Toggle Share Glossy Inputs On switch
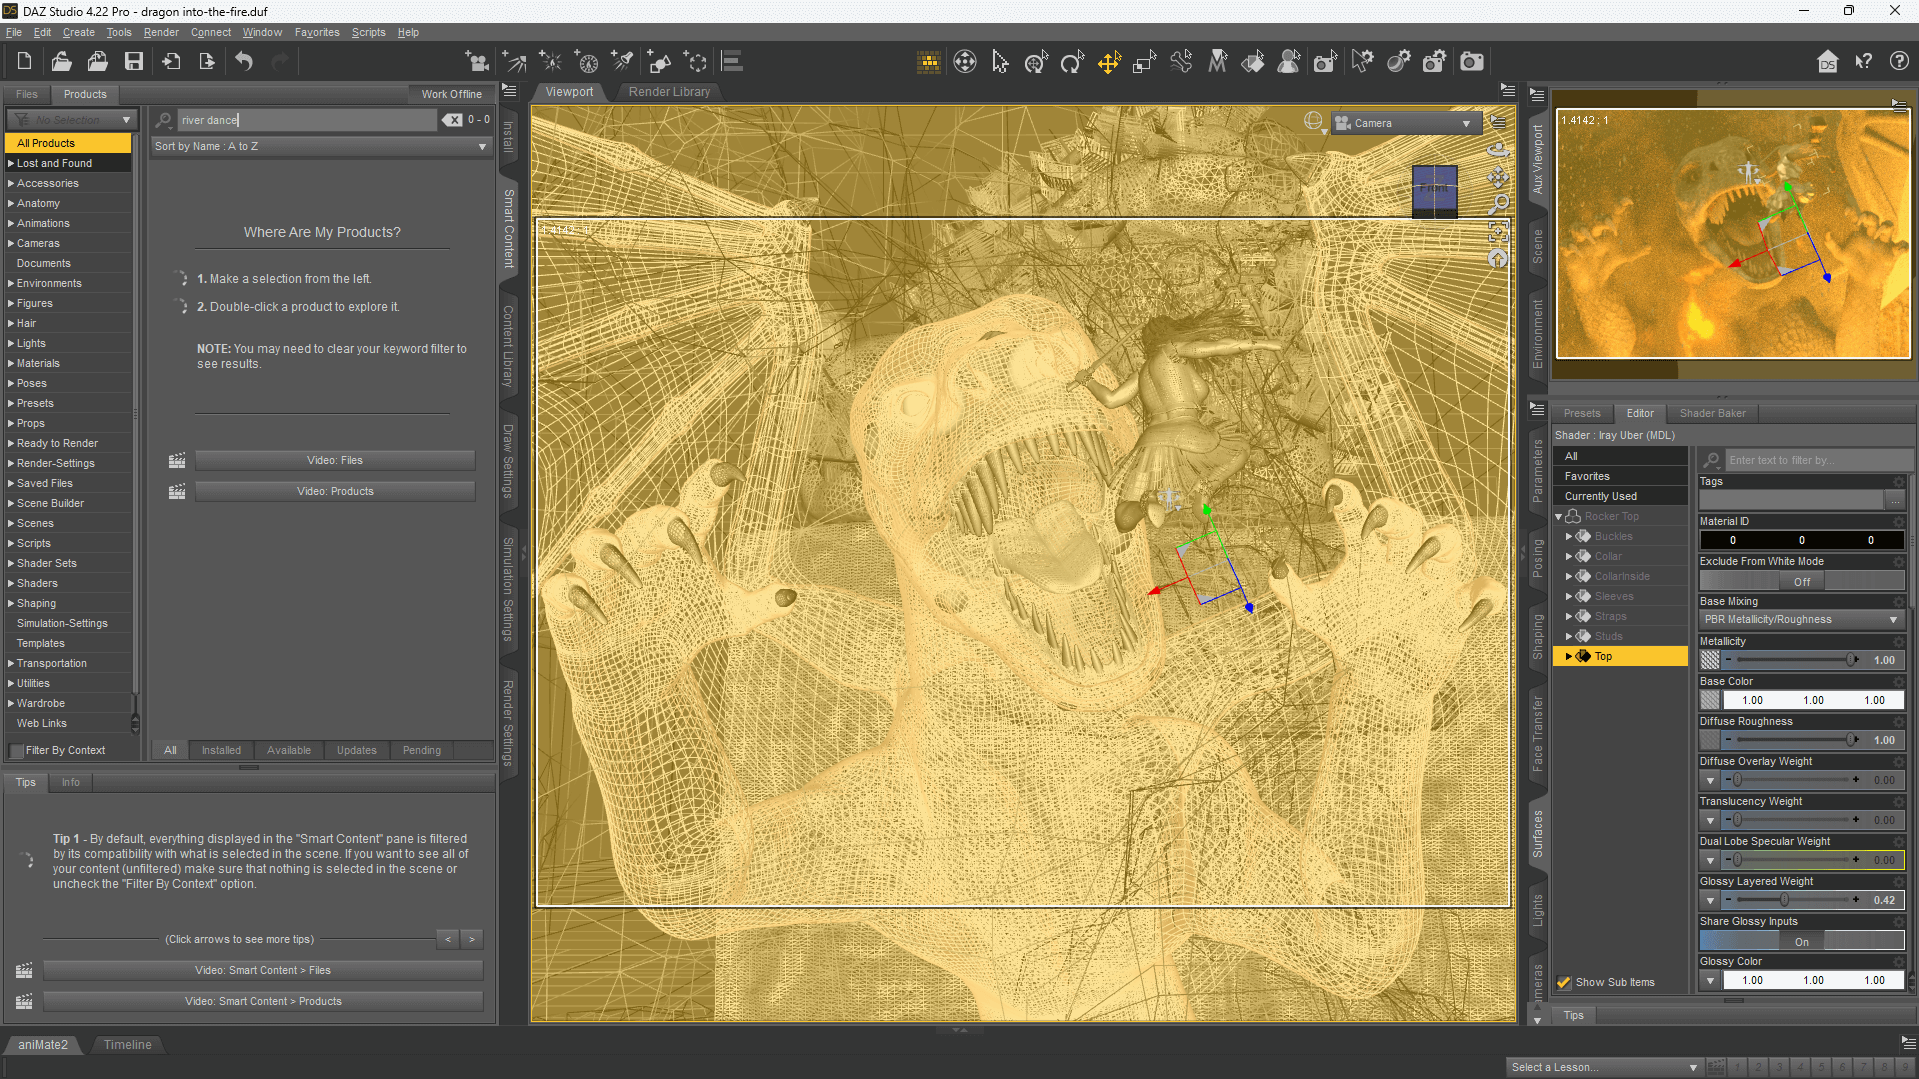 click(1801, 941)
